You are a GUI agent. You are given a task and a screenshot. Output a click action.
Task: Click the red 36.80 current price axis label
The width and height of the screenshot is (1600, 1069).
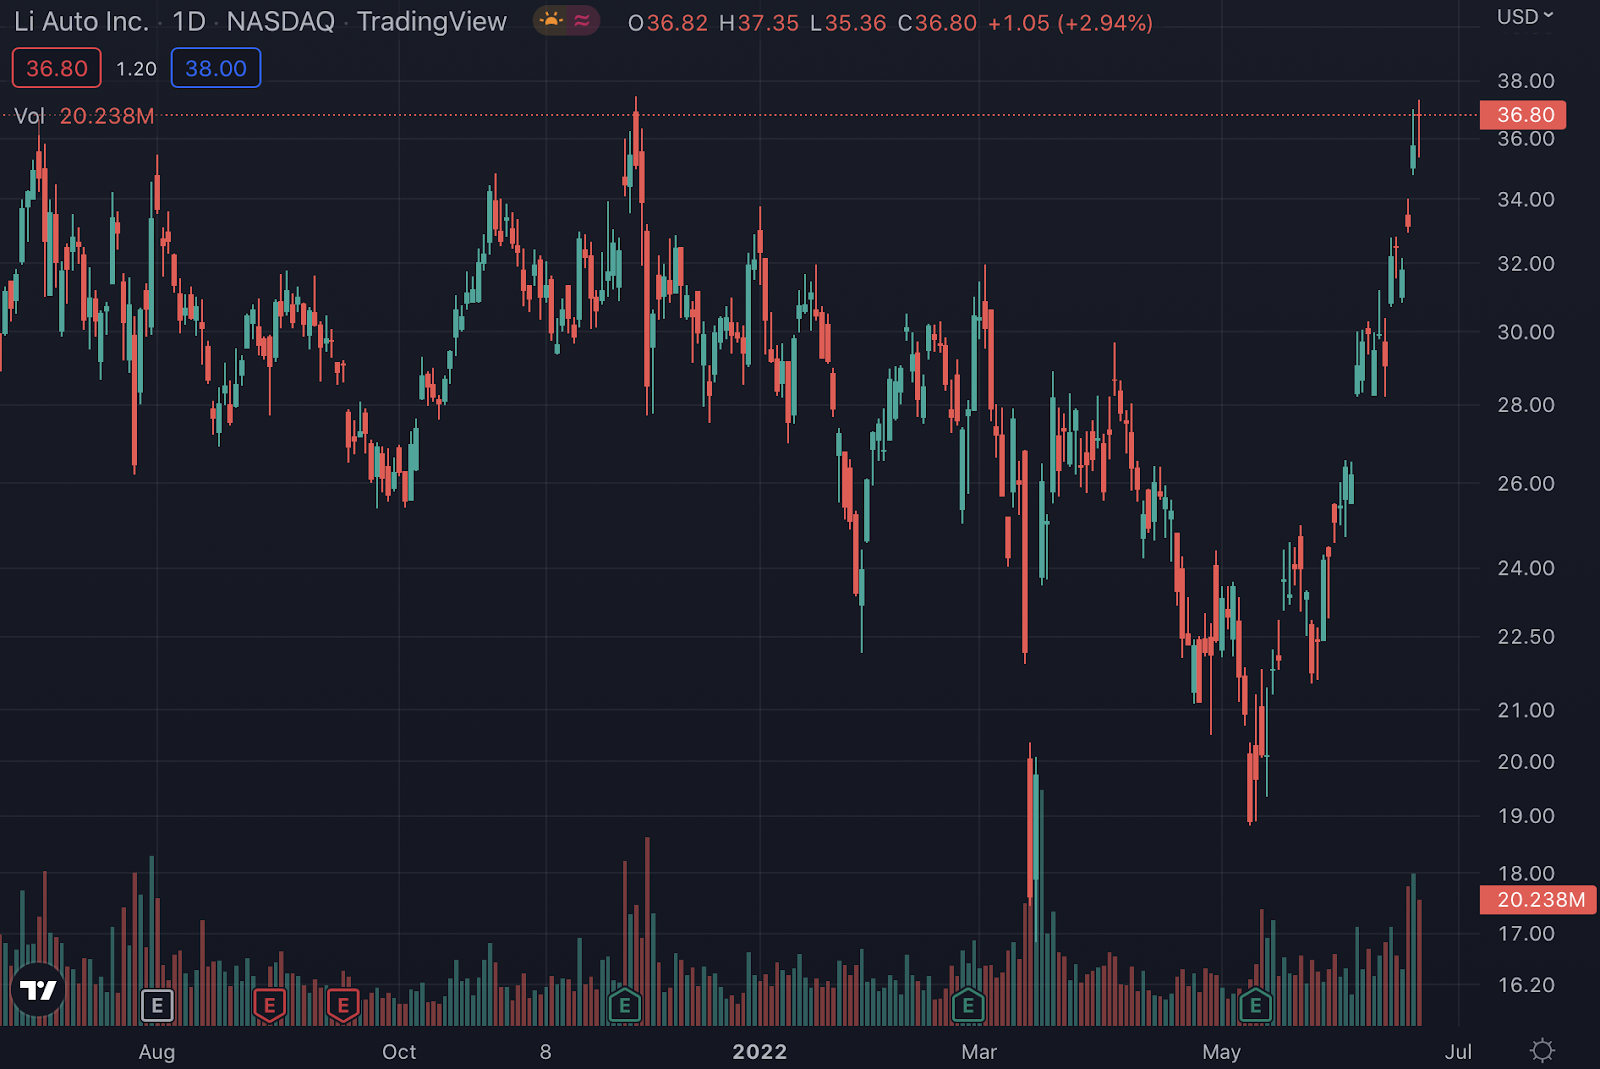click(x=1523, y=115)
